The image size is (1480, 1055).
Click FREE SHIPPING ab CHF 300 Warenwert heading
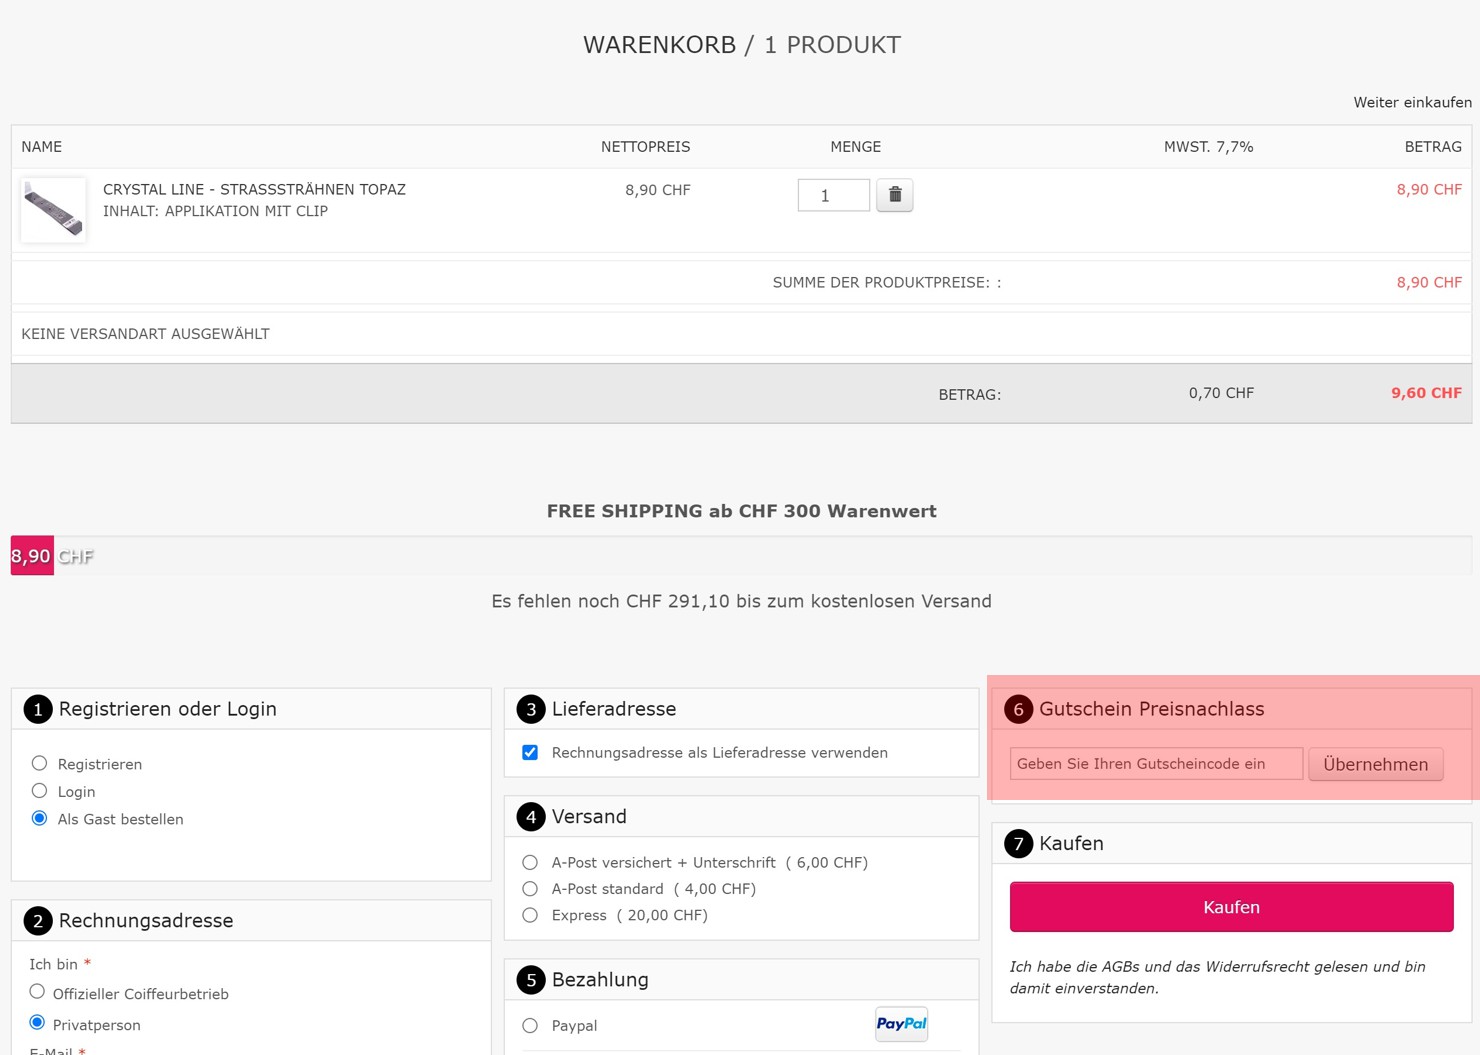[741, 511]
